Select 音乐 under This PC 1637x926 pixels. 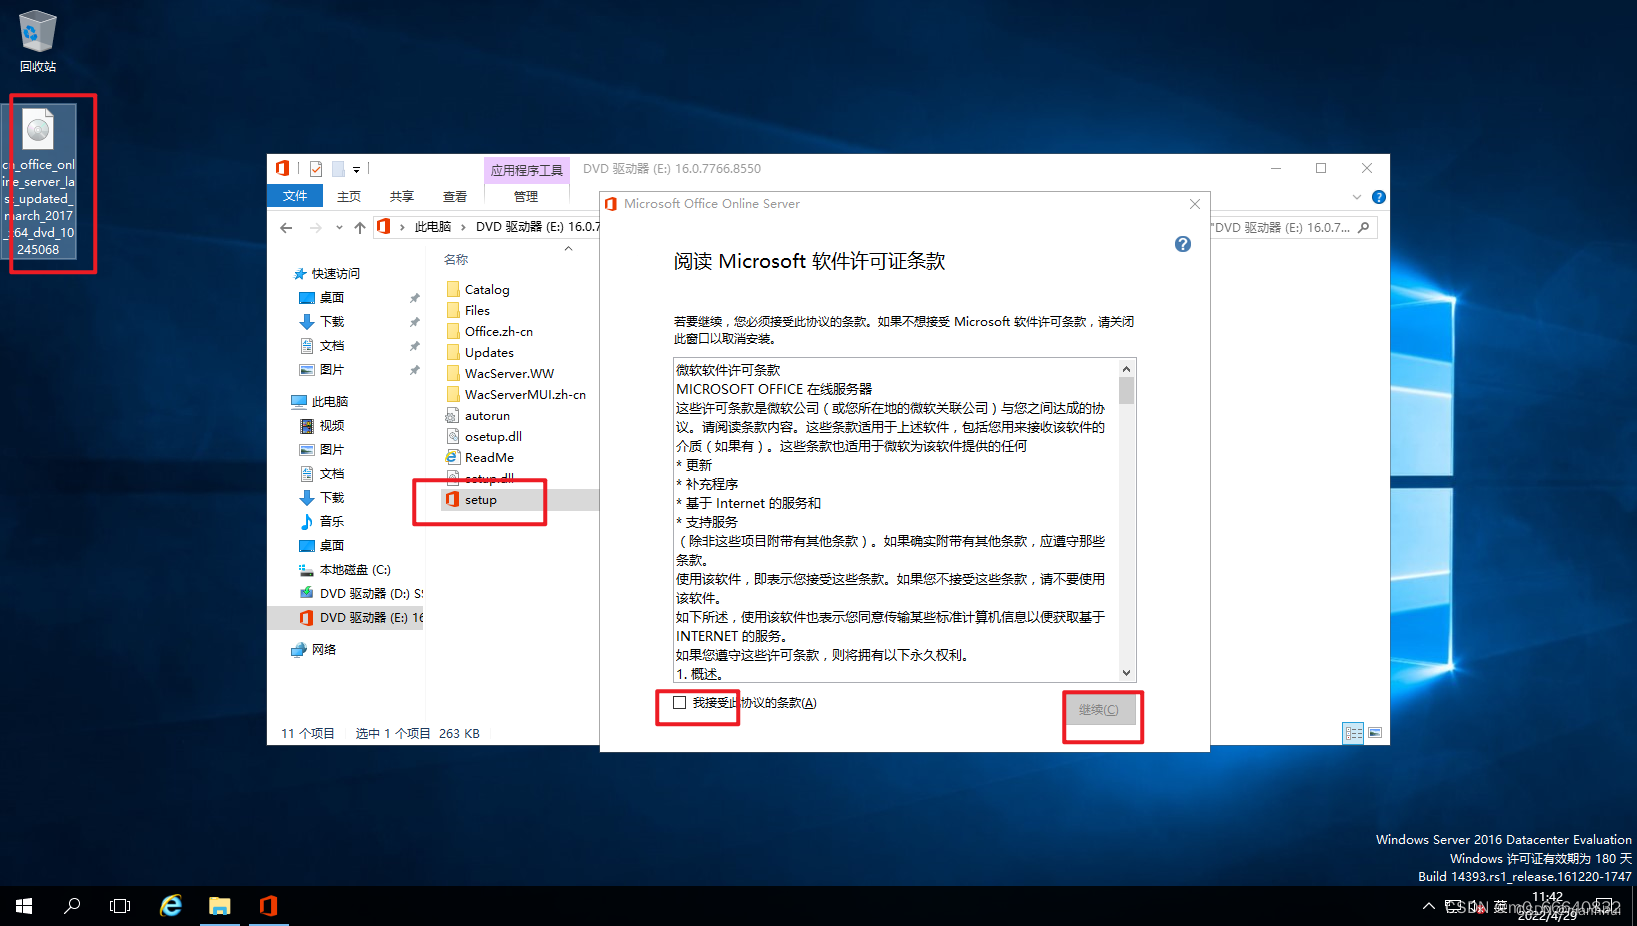tap(332, 521)
